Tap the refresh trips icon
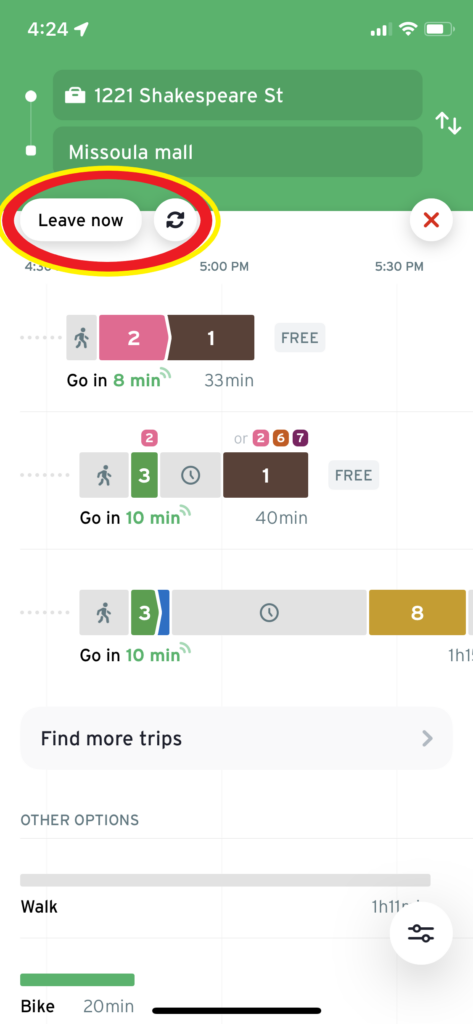This screenshot has width=473, height=1024. (x=175, y=220)
